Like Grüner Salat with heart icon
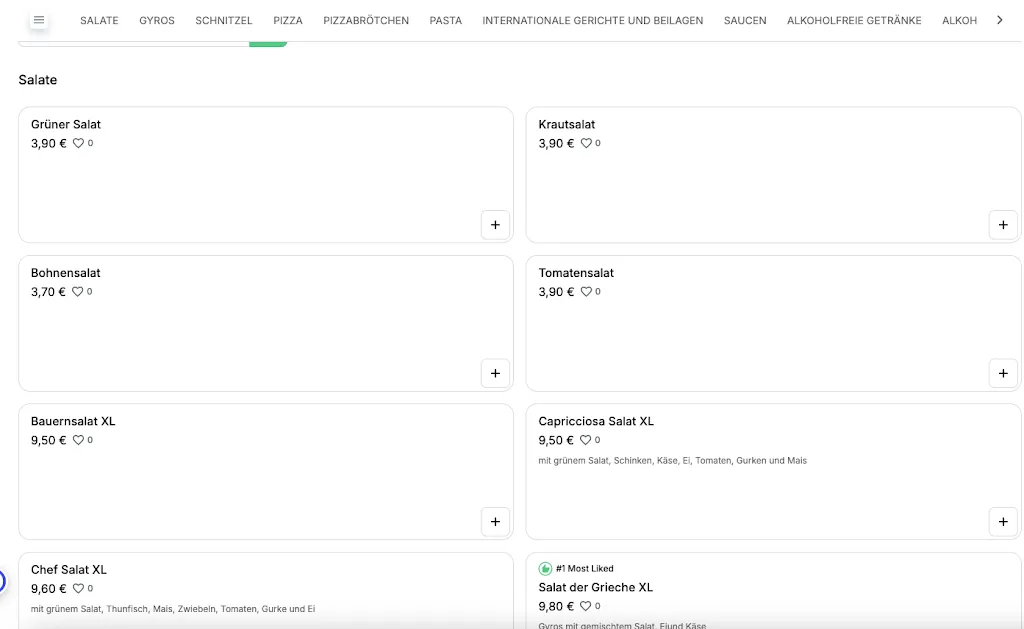Viewport: 1024px width, 629px height. 78,143
